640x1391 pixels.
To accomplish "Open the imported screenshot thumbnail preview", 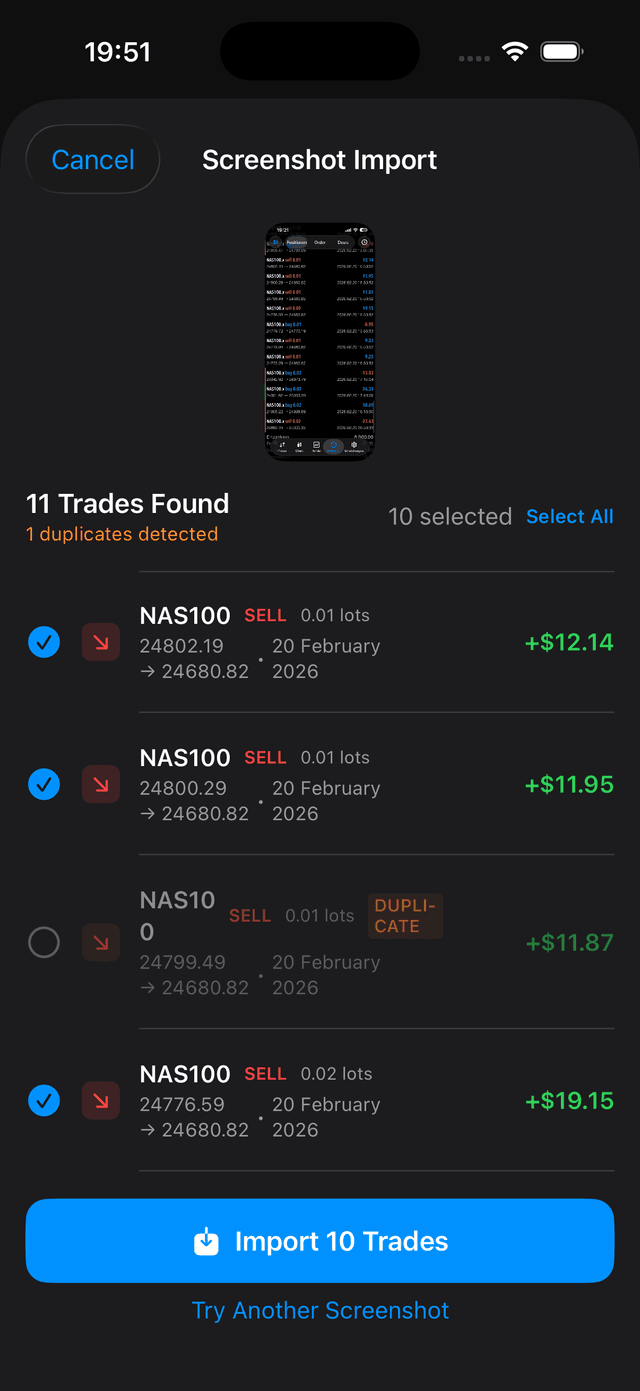I will (x=320, y=342).
